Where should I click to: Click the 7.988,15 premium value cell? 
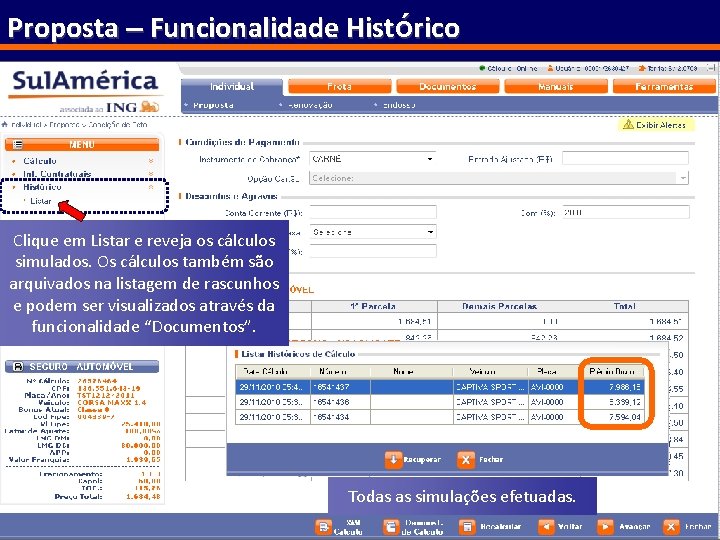[x=613, y=387]
